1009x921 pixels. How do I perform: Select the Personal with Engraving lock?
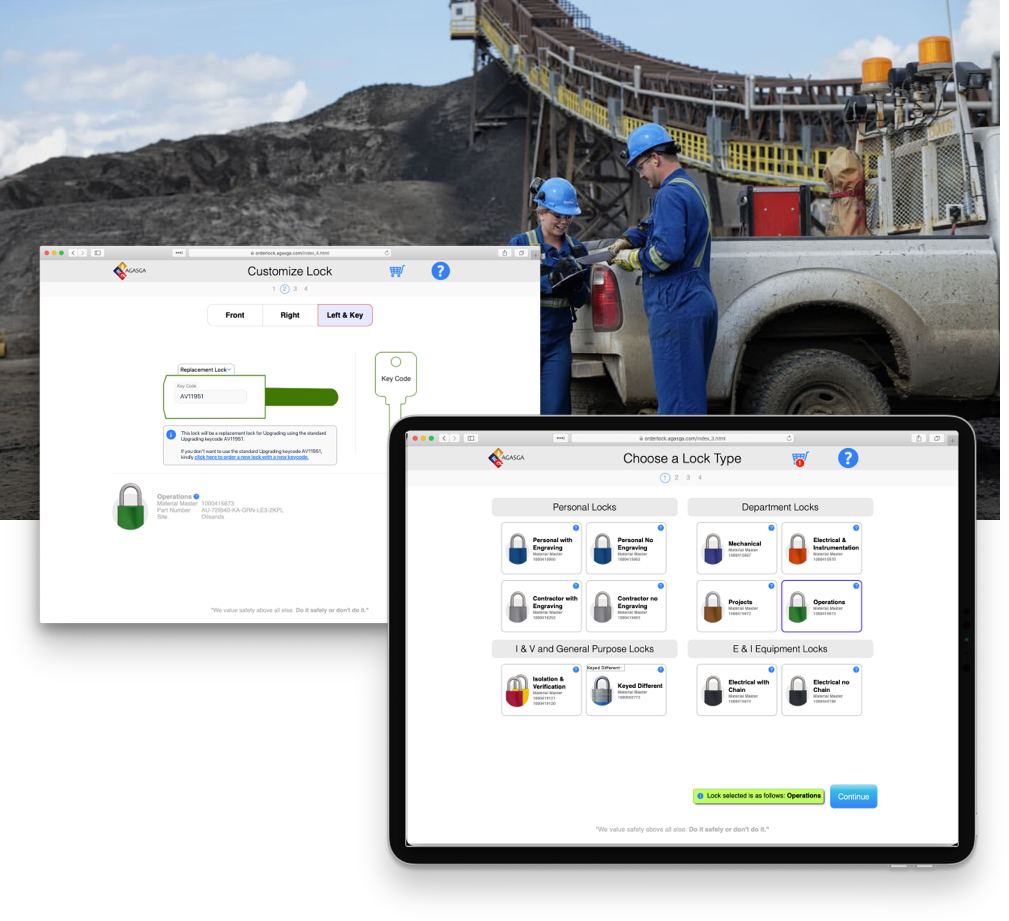pyautogui.click(x=541, y=548)
